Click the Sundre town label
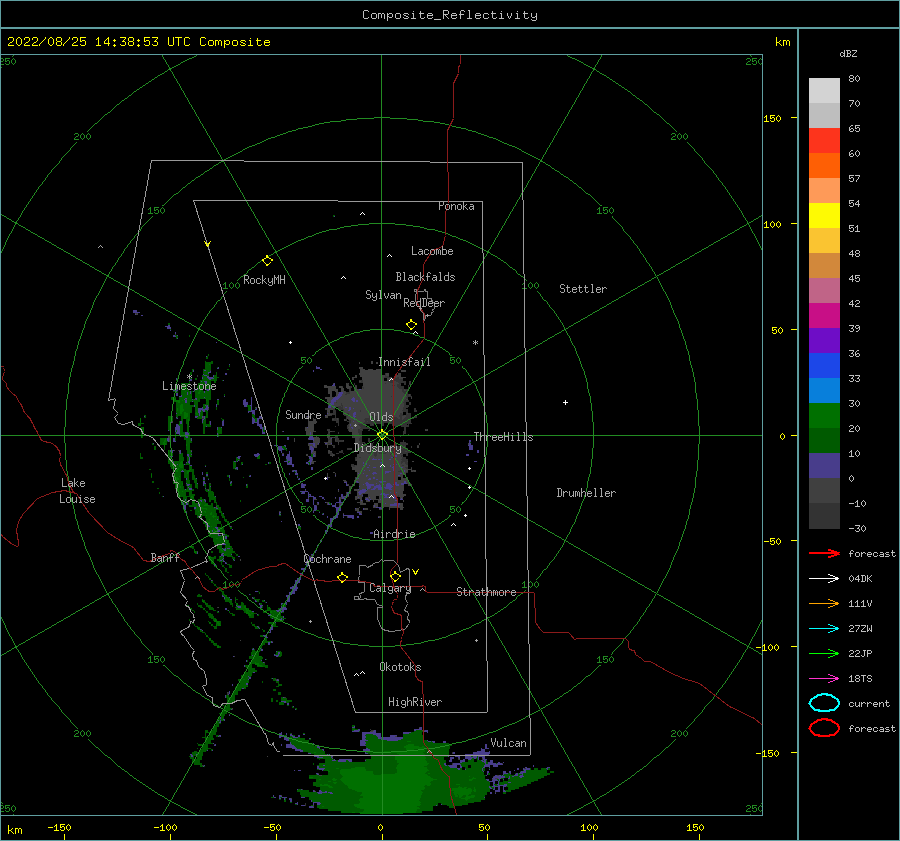The width and height of the screenshot is (900, 841). (303, 414)
